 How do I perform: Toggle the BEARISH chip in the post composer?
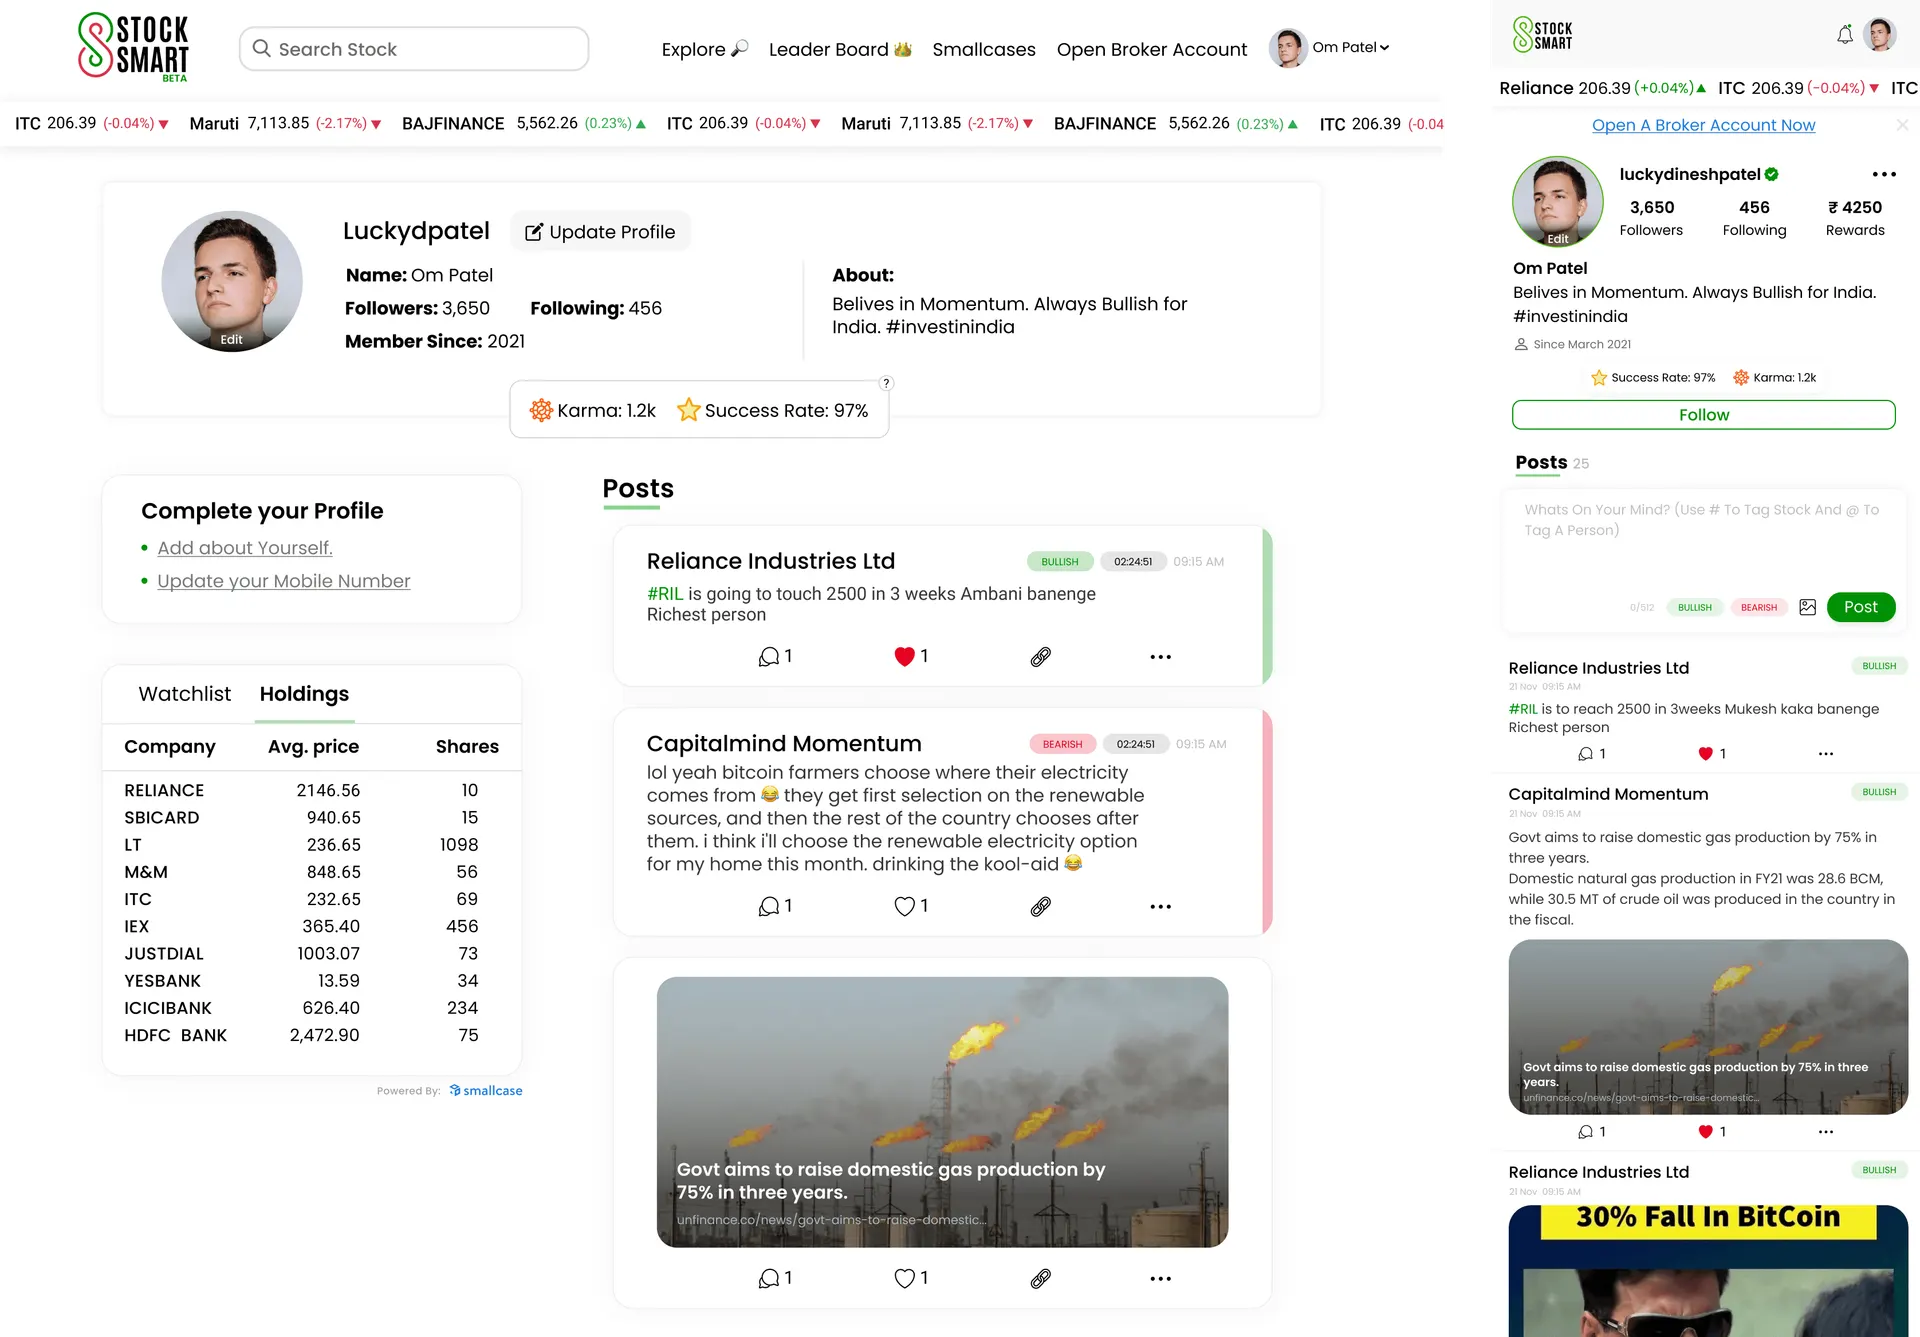point(1758,608)
